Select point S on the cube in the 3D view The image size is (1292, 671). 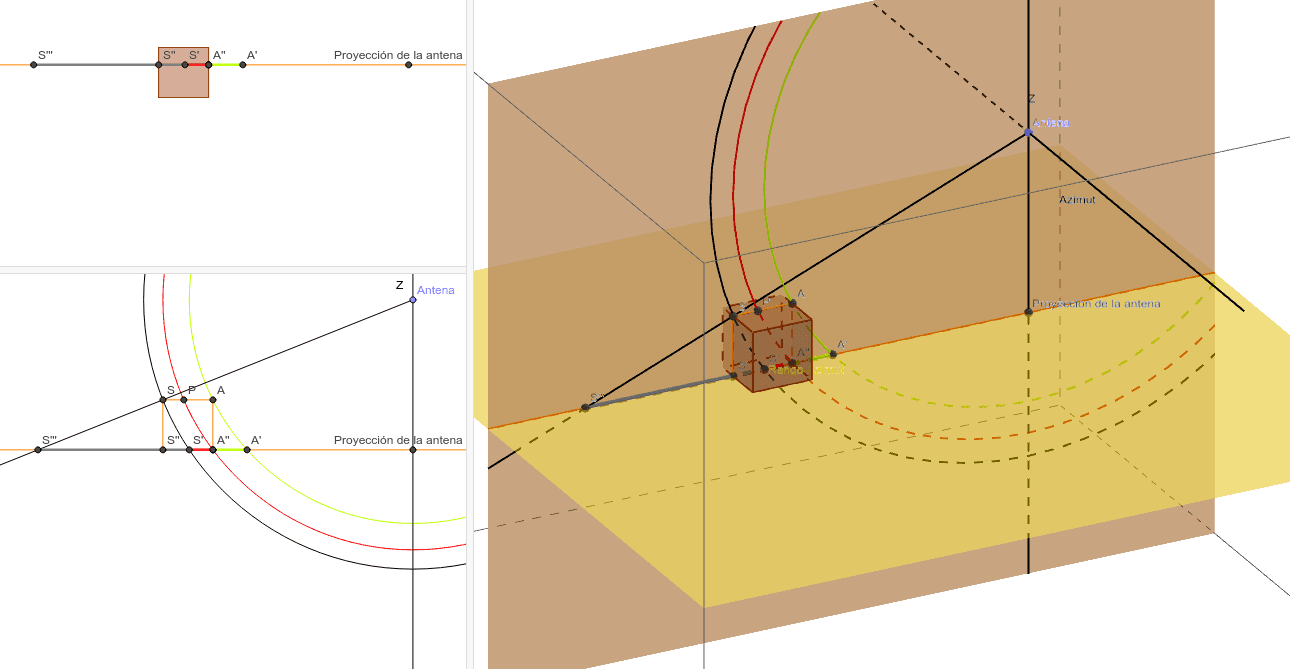(733, 316)
